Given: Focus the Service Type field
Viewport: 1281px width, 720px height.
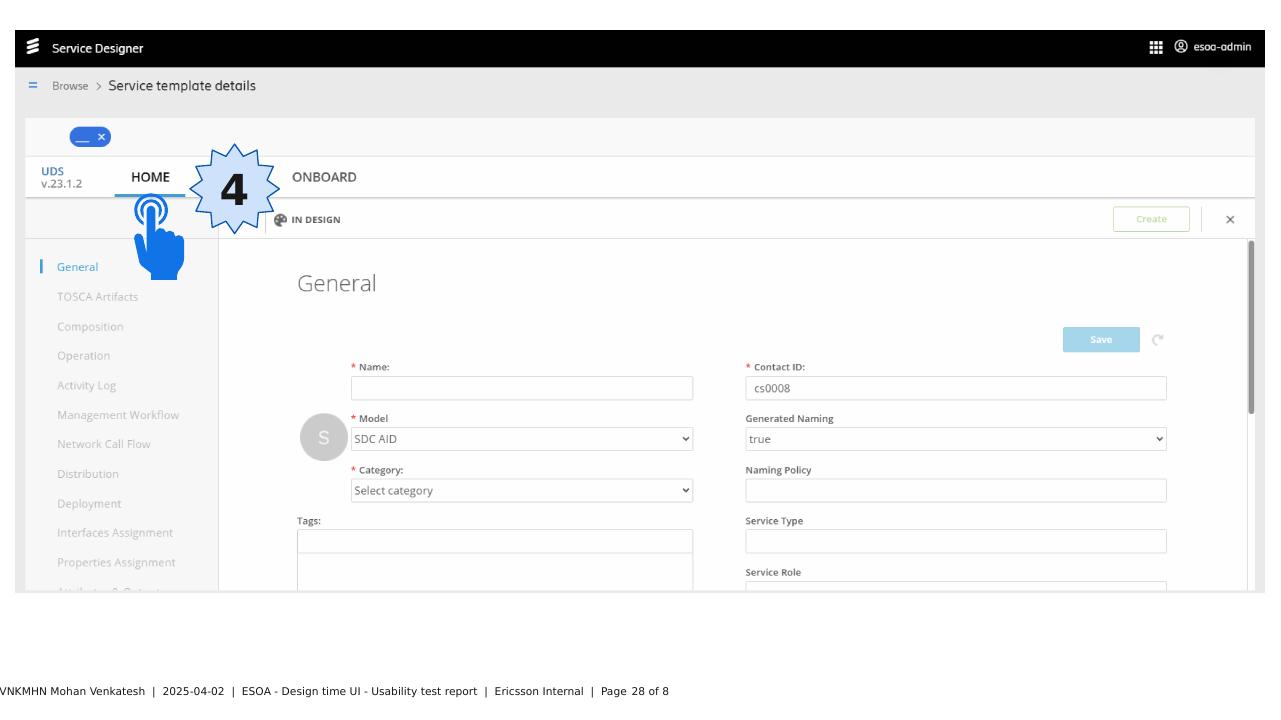Looking at the screenshot, I should (x=956, y=541).
